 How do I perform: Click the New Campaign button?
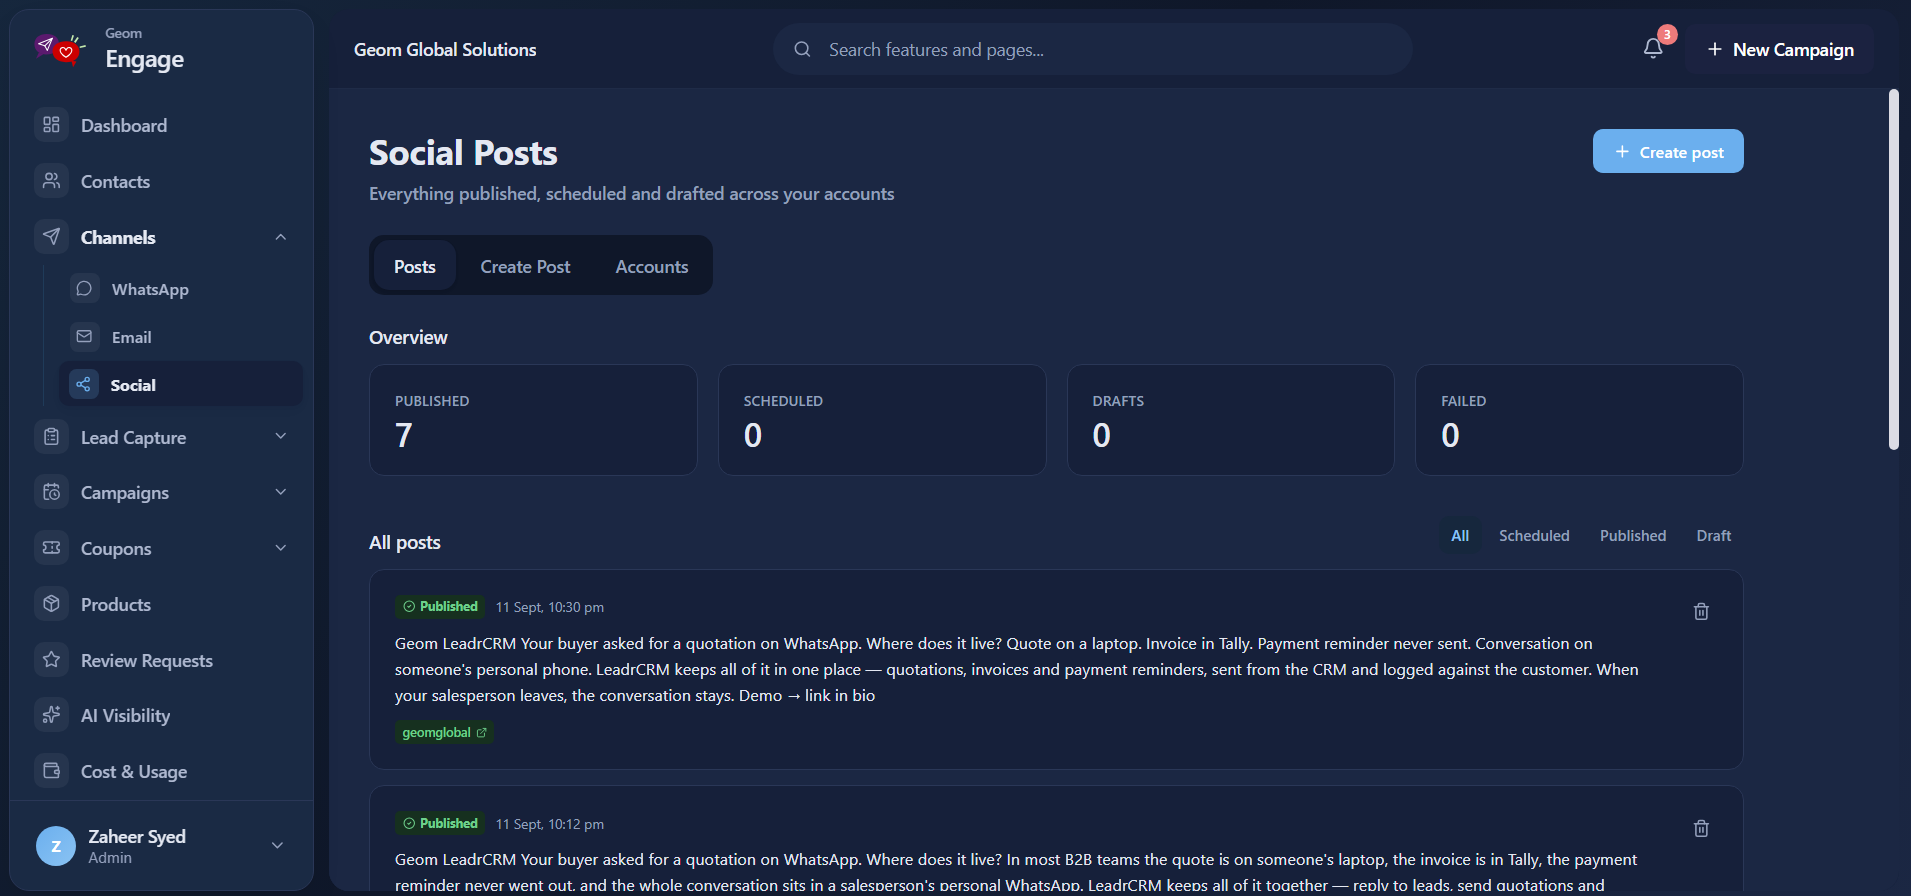point(1780,49)
